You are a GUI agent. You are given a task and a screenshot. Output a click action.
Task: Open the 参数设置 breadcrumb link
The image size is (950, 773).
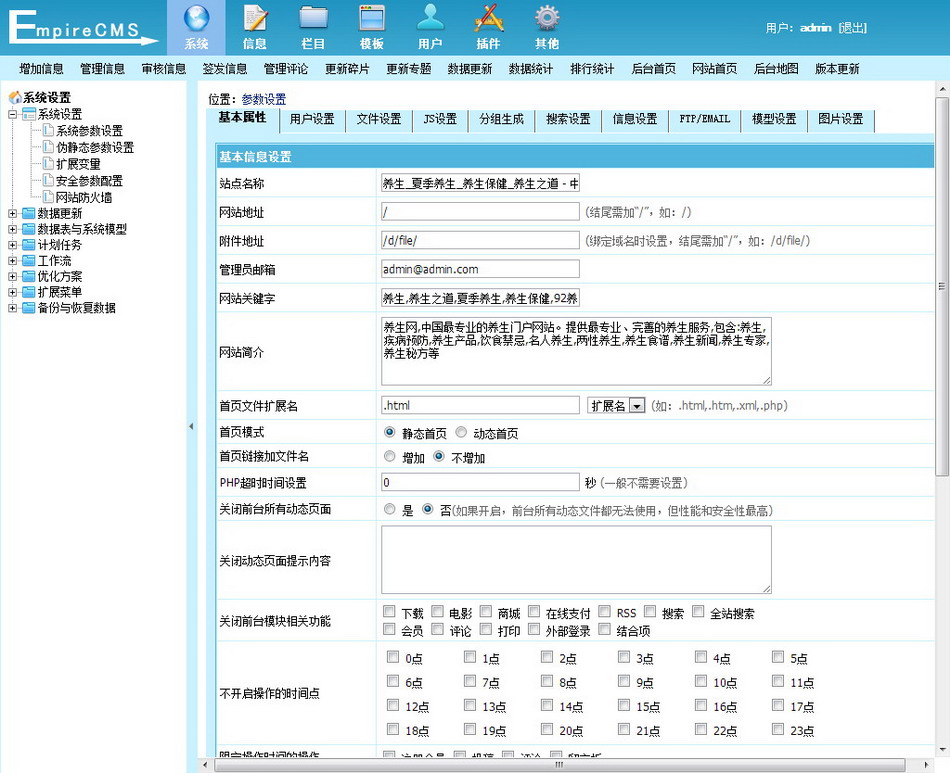264,99
